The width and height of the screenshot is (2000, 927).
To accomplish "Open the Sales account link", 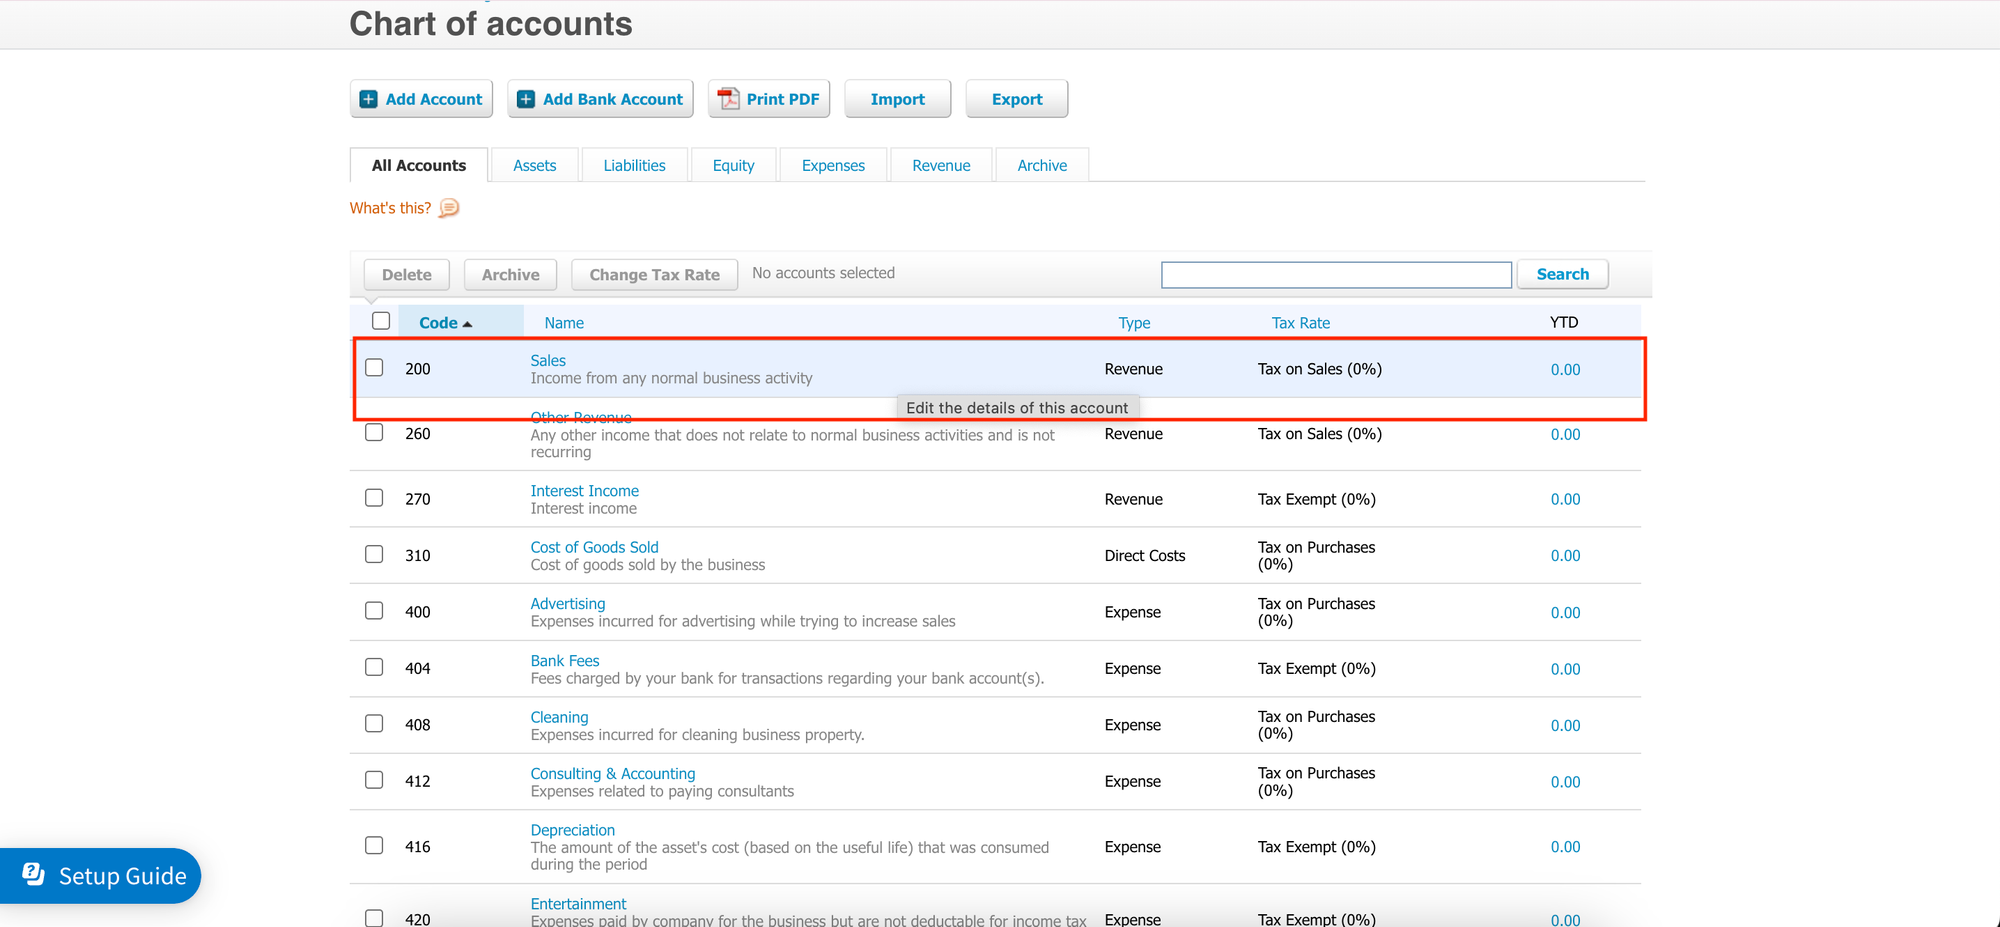I will pos(548,360).
